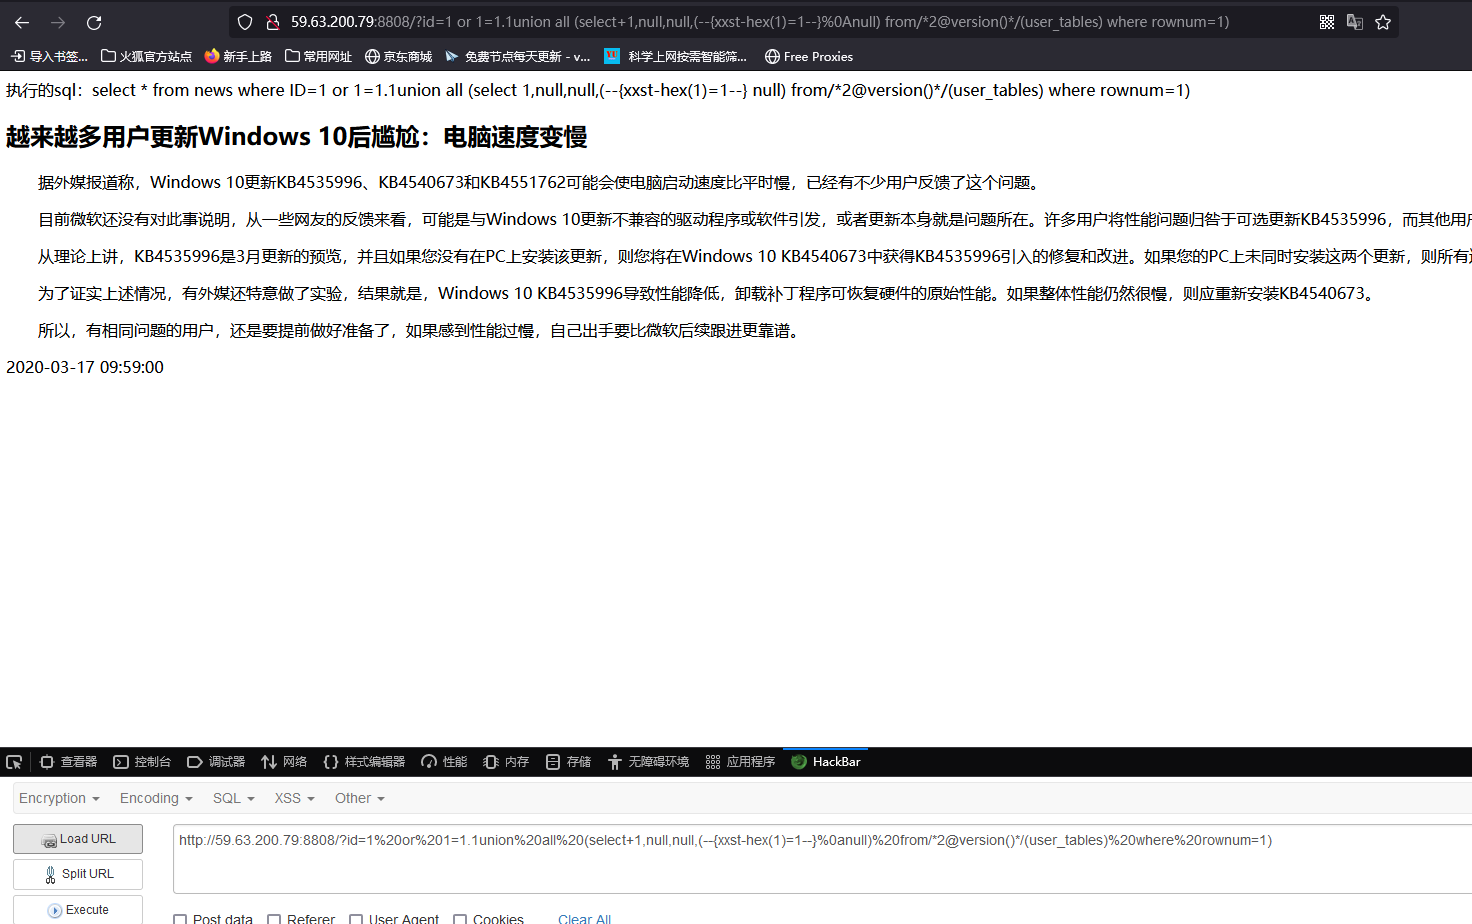Bookmark this page with the star icon
Image resolution: width=1472 pixels, height=924 pixels.
[1383, 22]
